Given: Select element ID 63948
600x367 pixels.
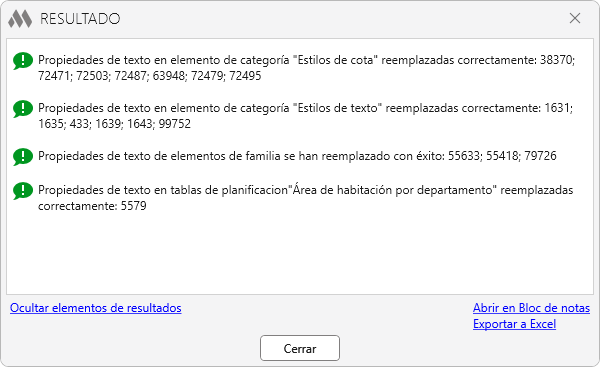Looking at the screenshot, I should coord(168,76).
